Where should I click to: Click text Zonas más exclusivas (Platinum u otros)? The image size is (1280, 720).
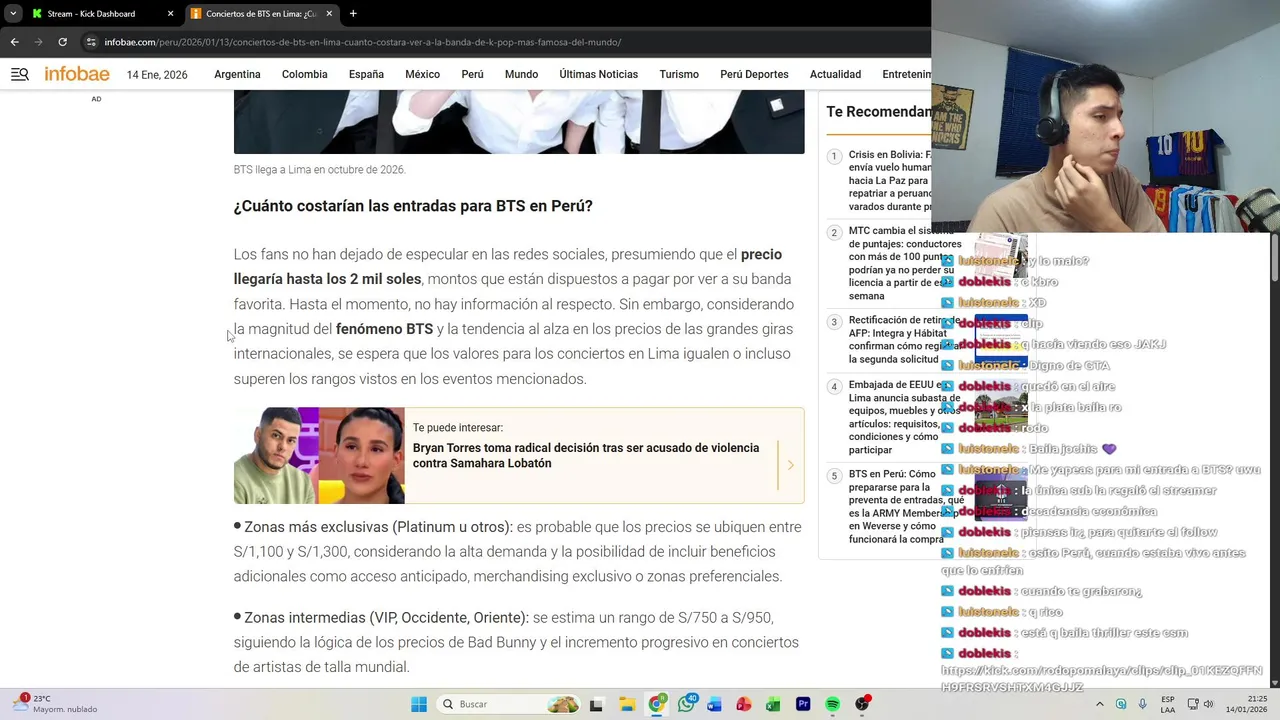point(378,527)
